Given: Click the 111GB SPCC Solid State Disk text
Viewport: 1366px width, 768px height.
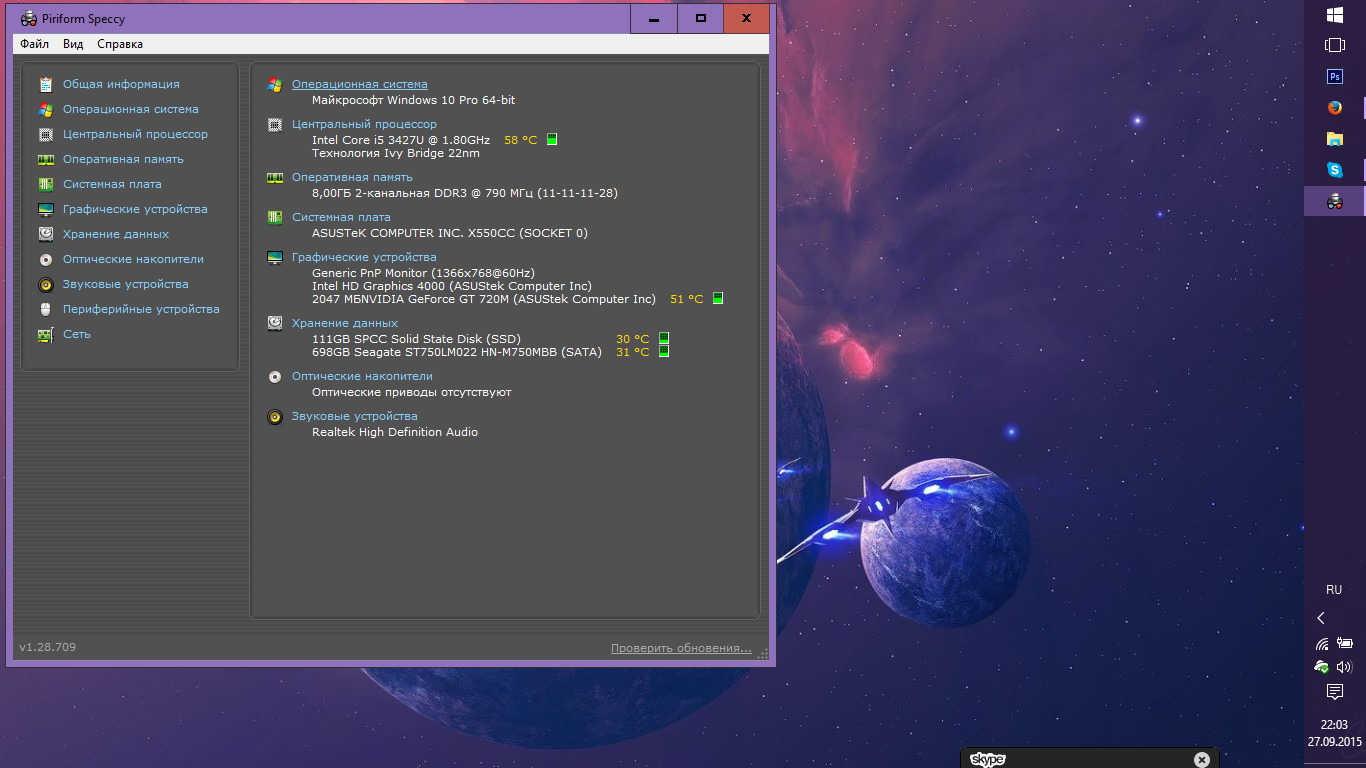Looking at the screenshot, I should tap(416, 339).
